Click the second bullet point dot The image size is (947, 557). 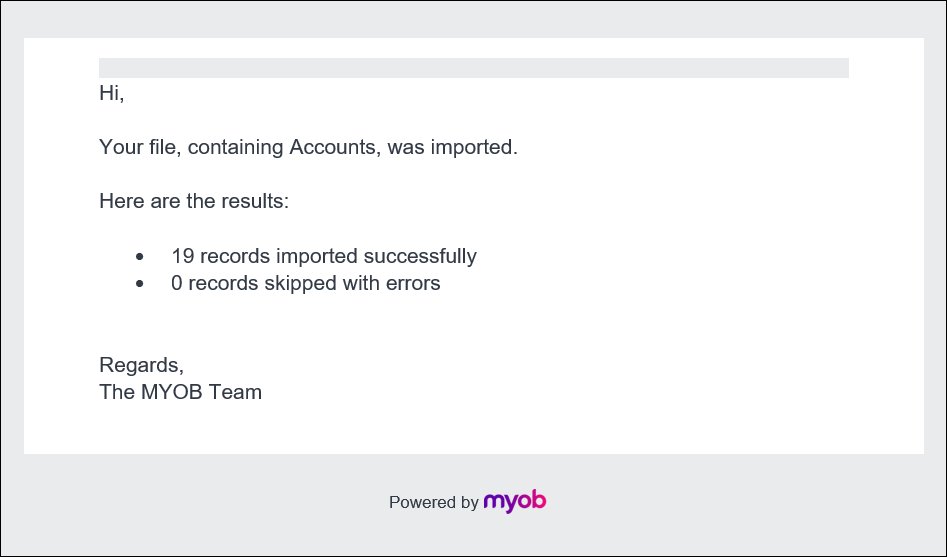(140, 284)
